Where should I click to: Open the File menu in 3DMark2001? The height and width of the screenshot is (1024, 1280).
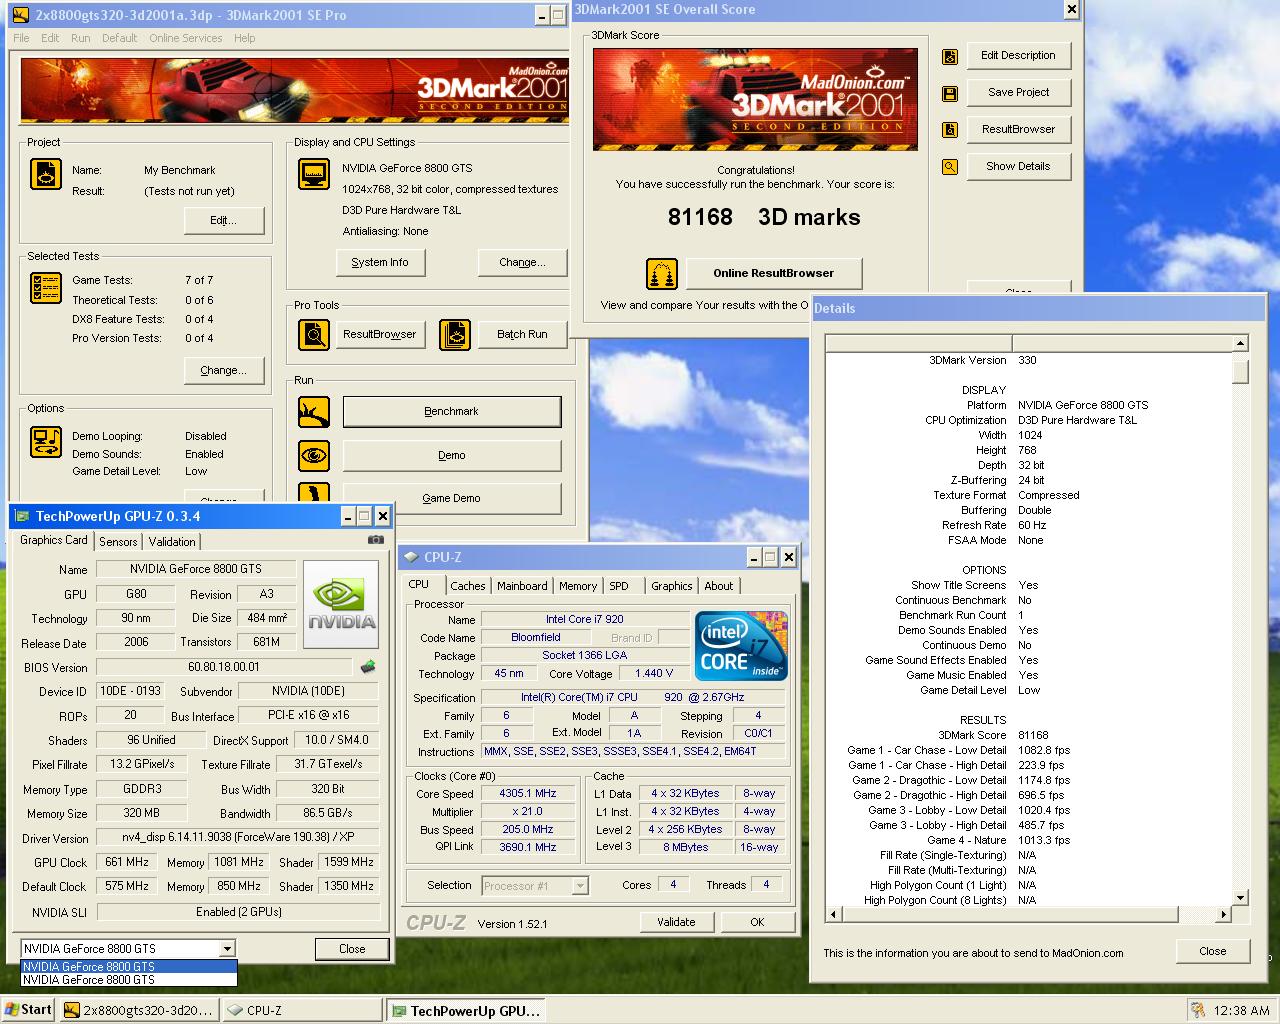click(21, 38)
